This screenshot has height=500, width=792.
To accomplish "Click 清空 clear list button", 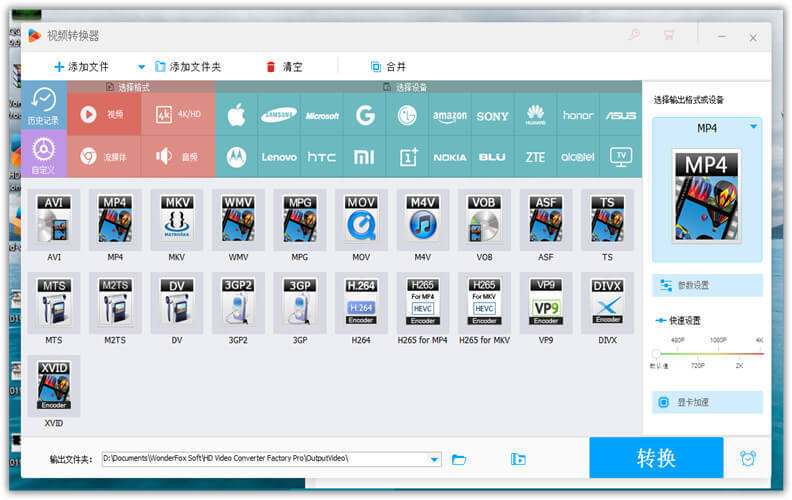I will click(284, 67).
